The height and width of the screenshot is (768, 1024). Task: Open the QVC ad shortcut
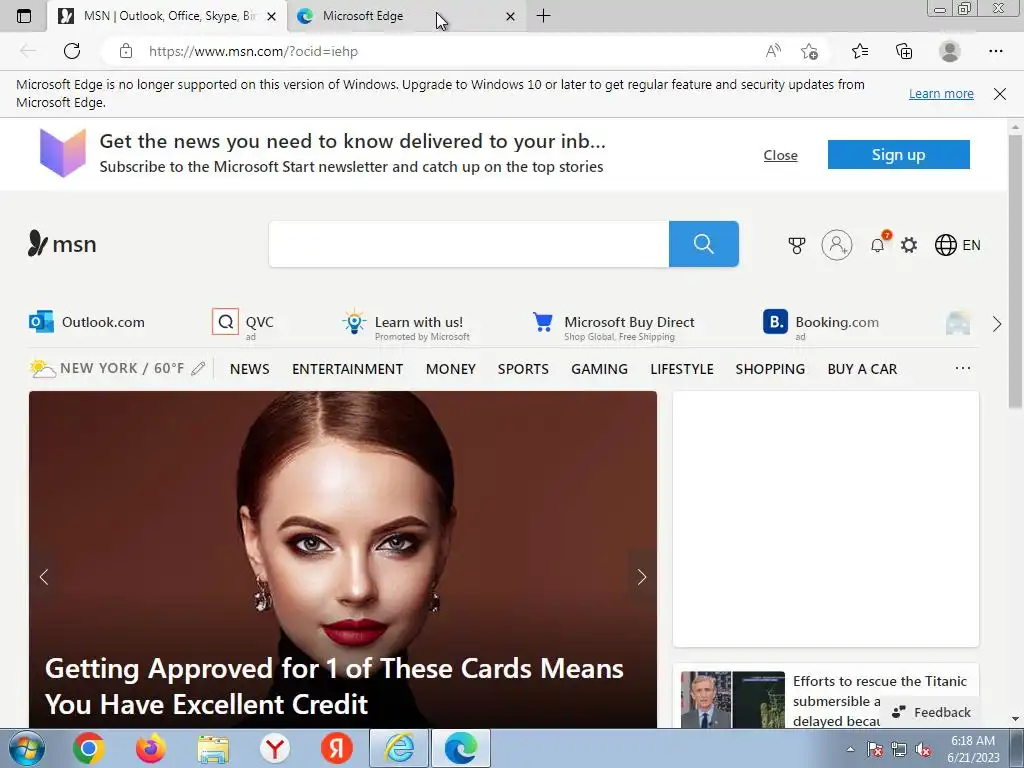(243, 323)
